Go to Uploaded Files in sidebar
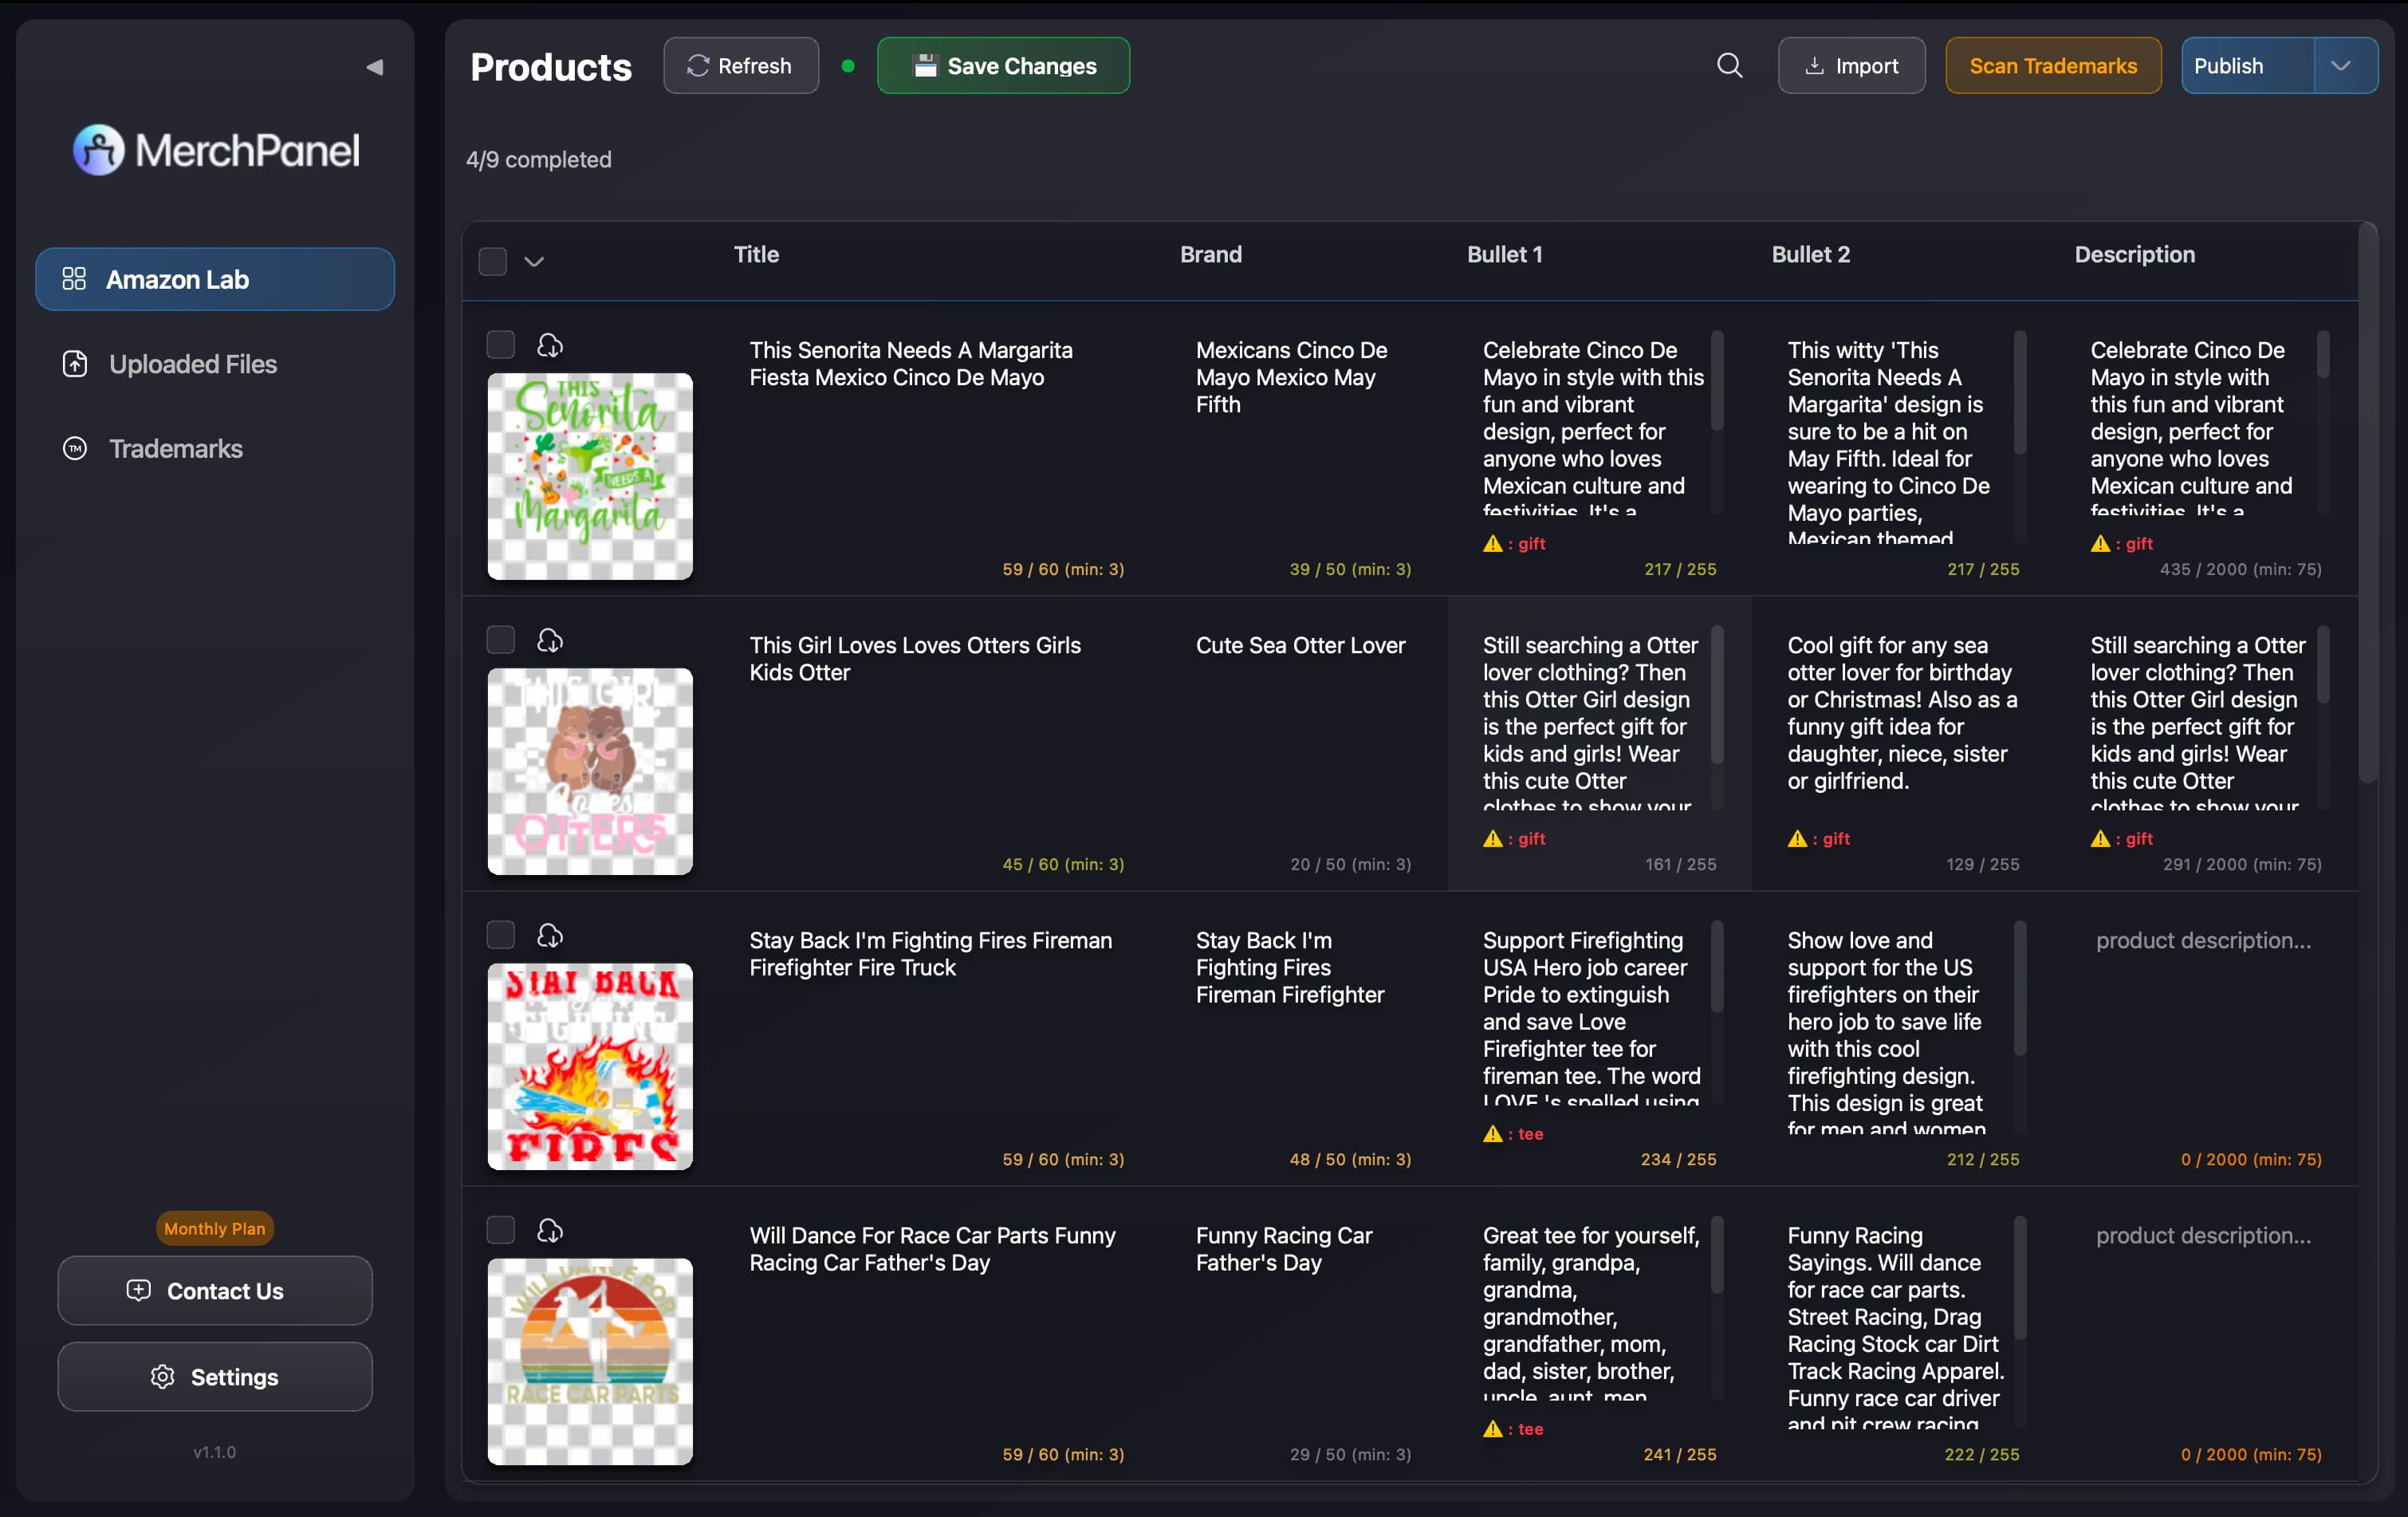This screenshot has width=2408, height=1517. pyautogui.click(x=192, y=364)
